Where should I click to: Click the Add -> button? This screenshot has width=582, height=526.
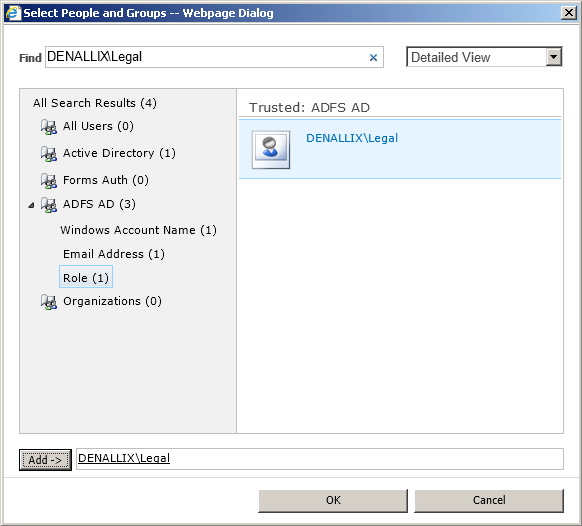pos(45,460)
